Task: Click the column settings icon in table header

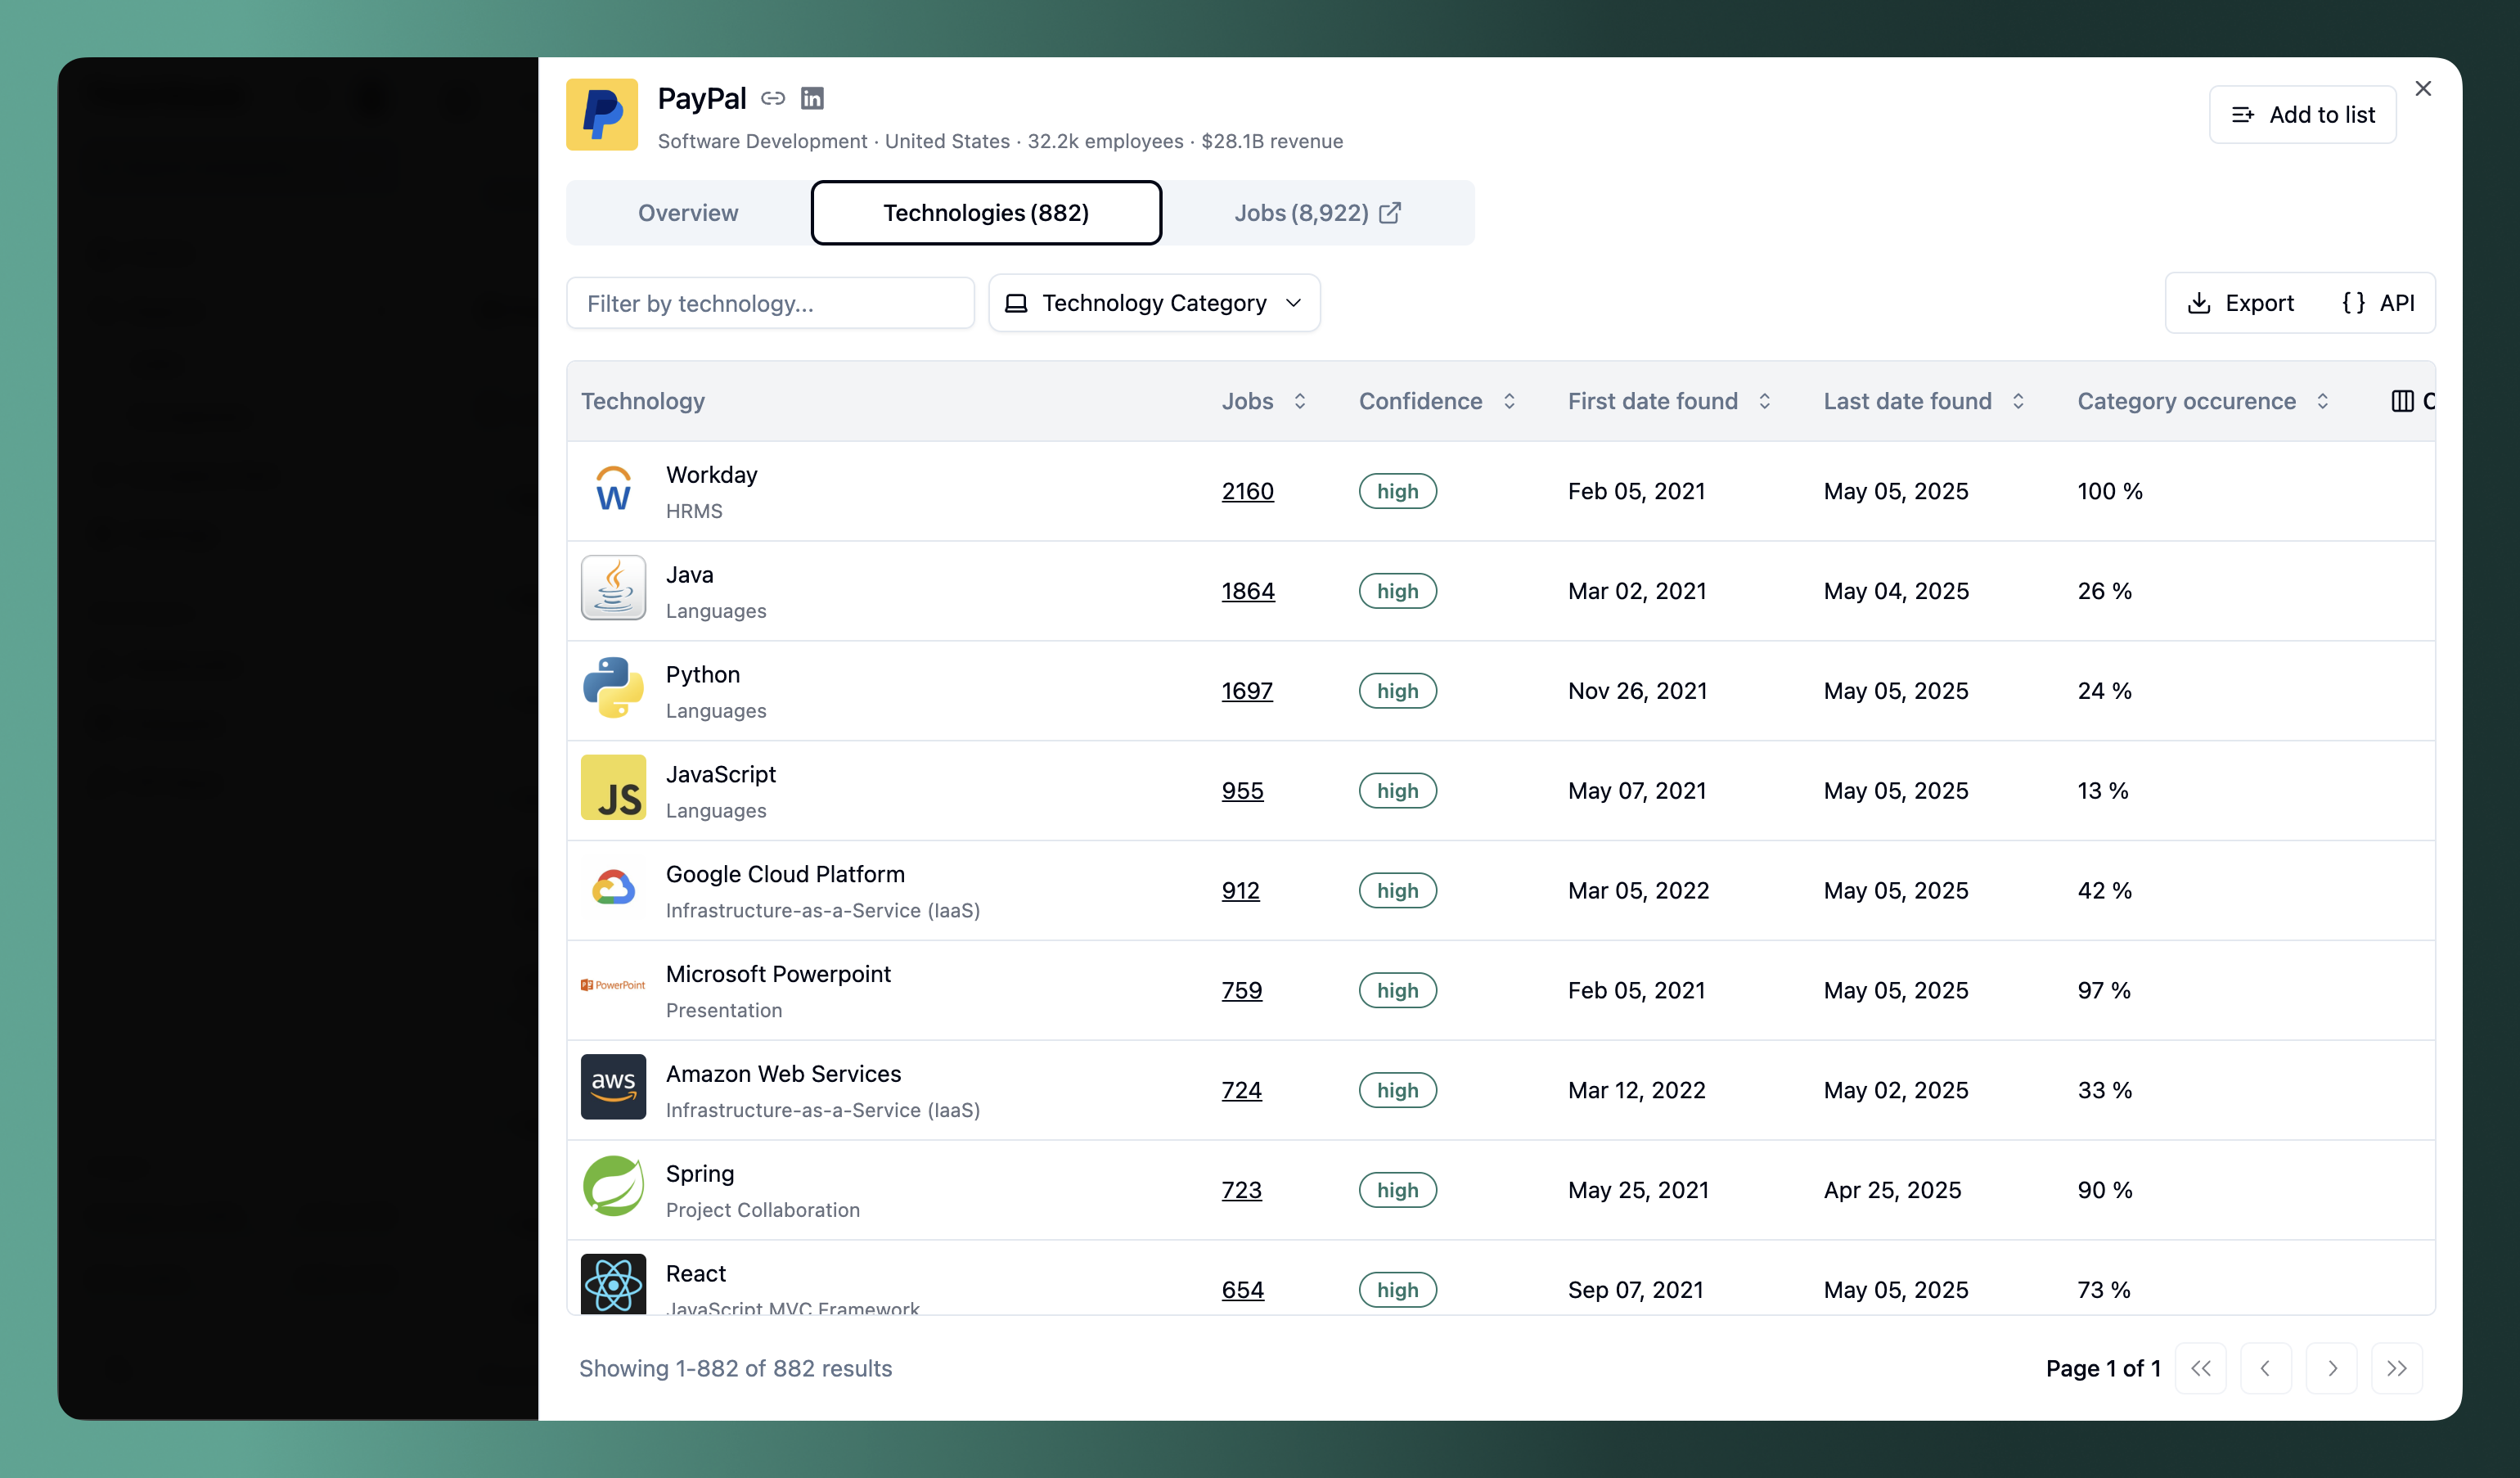Action: (2404, 401)
